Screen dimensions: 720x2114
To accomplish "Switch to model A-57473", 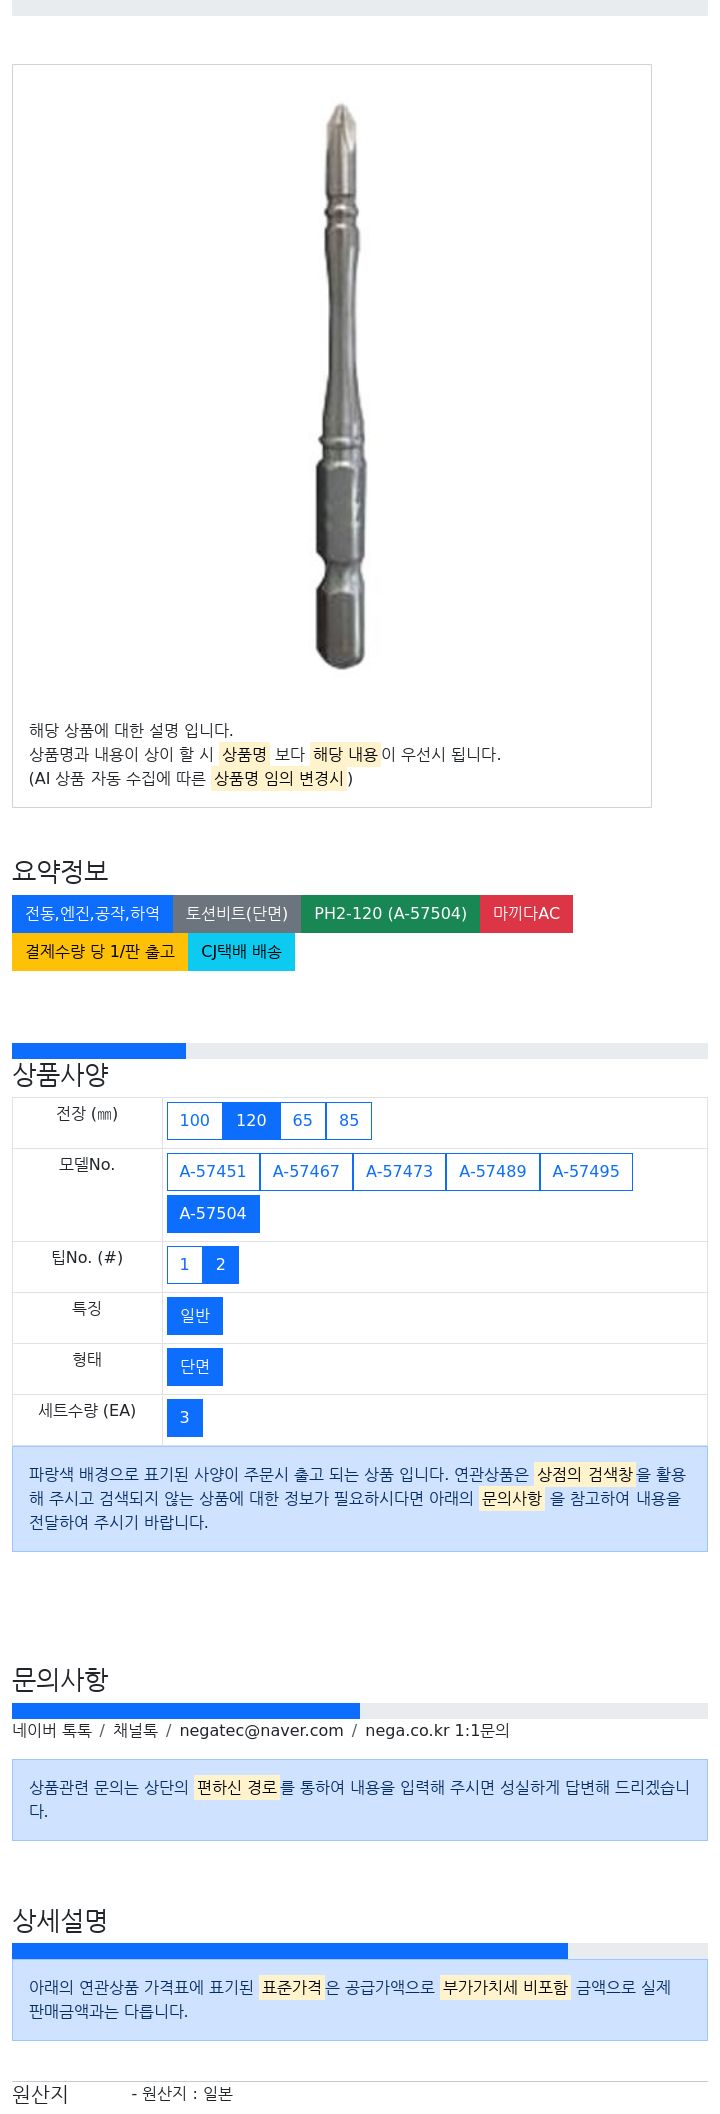I will (399, 1171).
